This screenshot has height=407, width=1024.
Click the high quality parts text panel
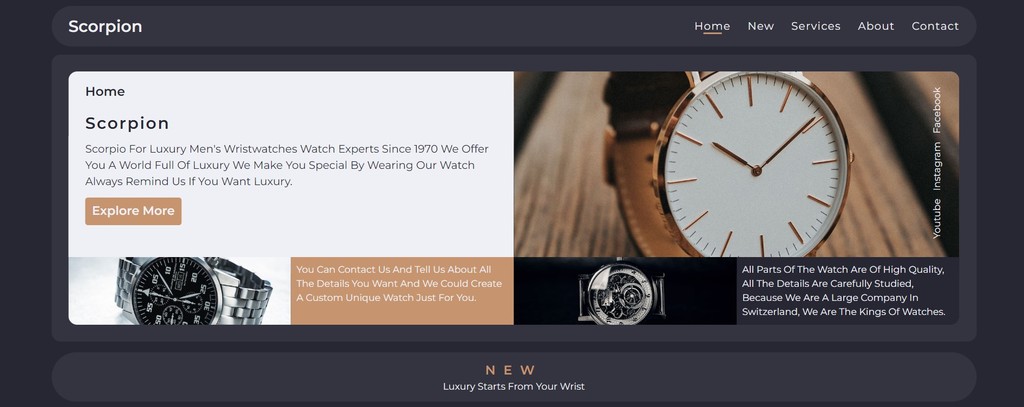coord(848,291)
